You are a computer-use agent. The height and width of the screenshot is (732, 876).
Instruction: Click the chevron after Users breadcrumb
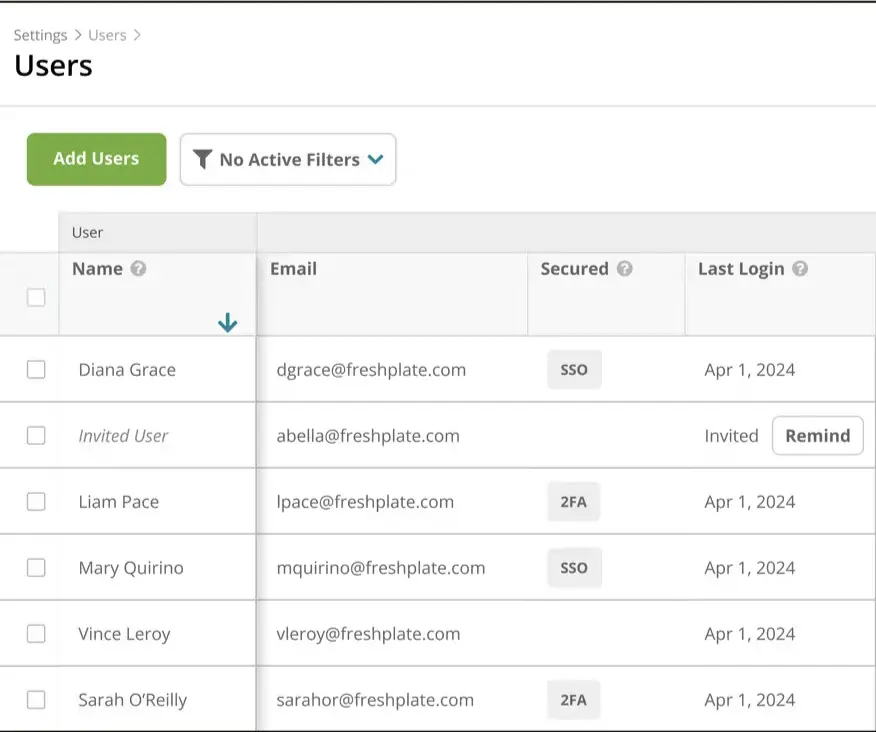pos(137,34)
